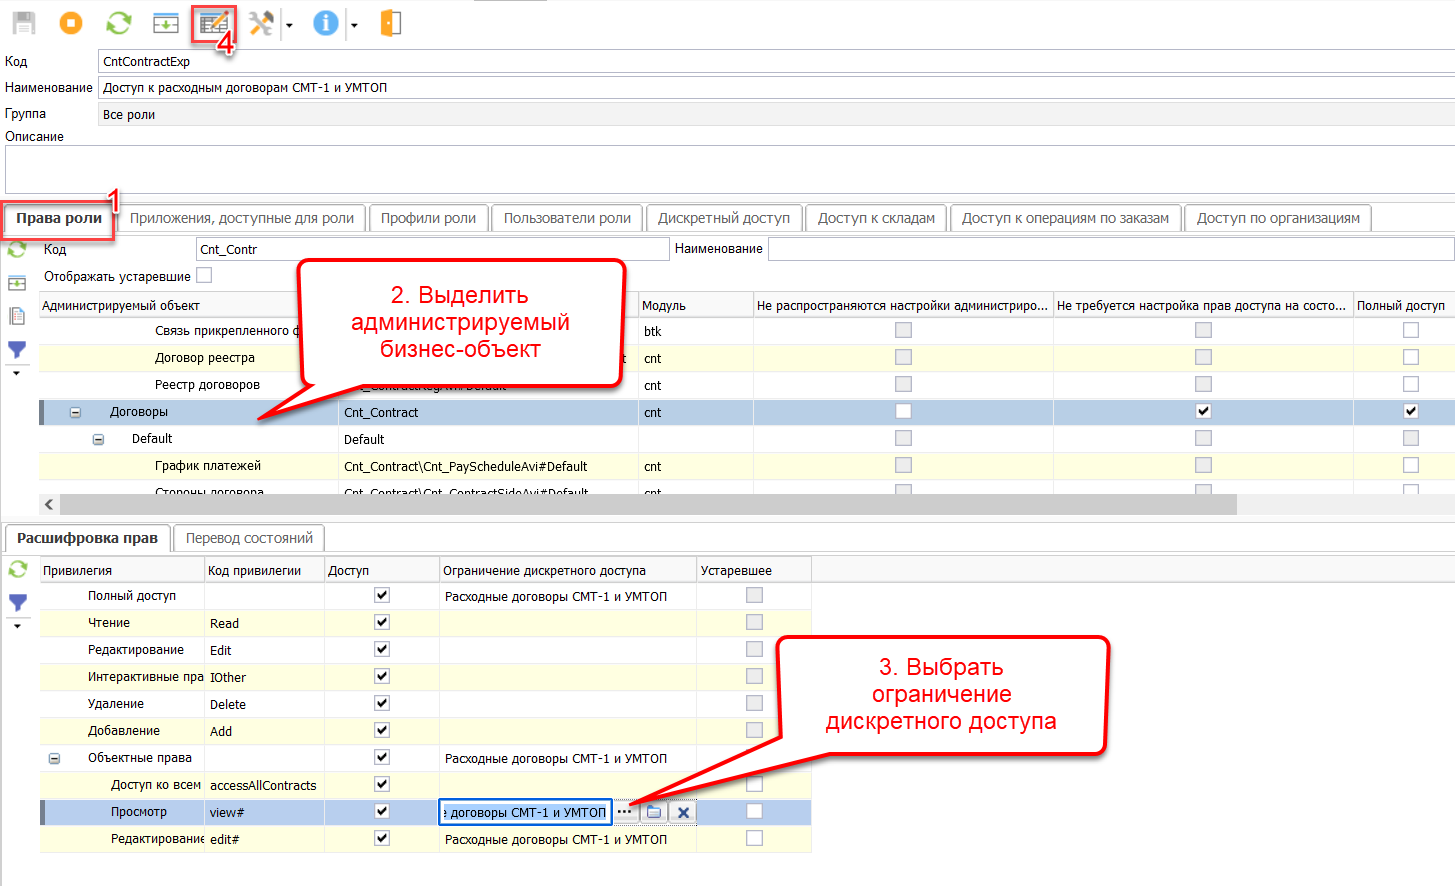1455x886 pixels.
Task: Click the green refresh icon in the top toolbar
Action: [119, 23]
